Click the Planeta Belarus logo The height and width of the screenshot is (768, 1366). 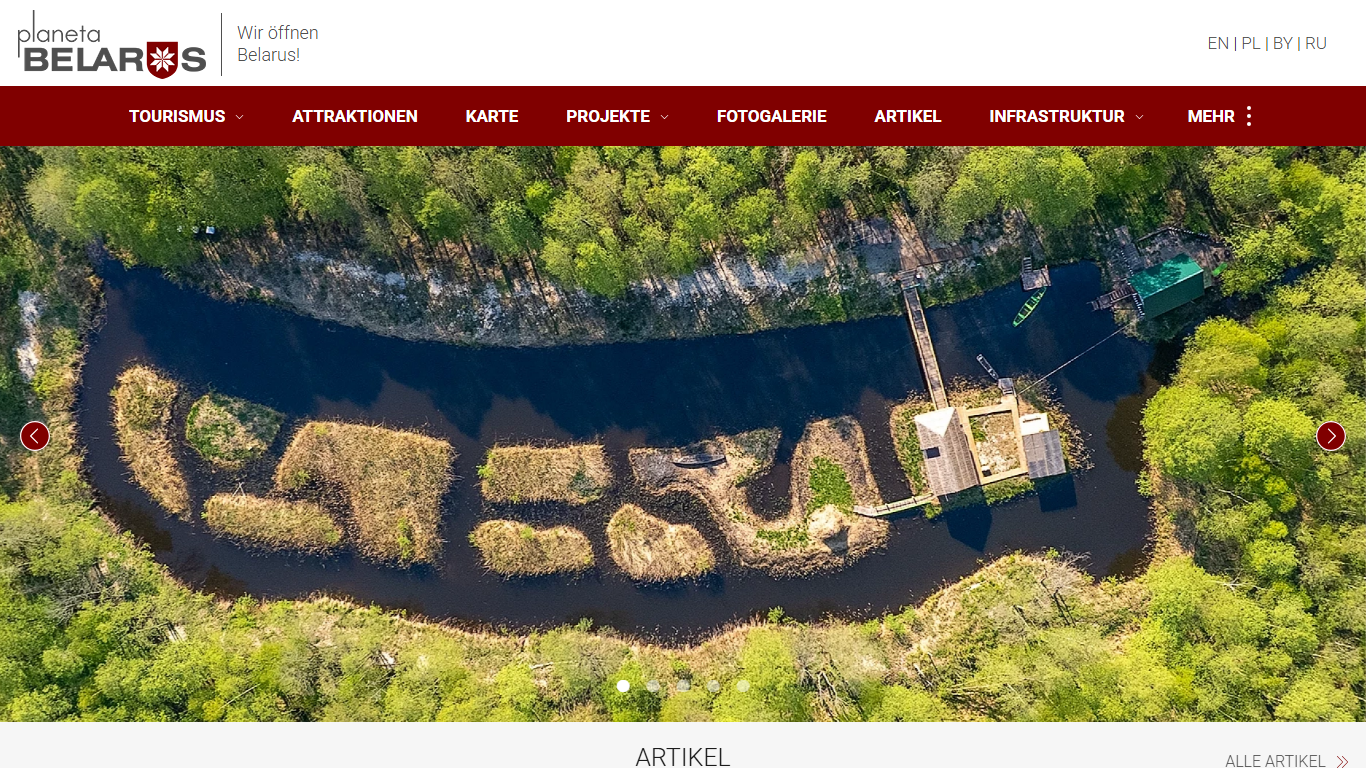(x=112, y=44)
